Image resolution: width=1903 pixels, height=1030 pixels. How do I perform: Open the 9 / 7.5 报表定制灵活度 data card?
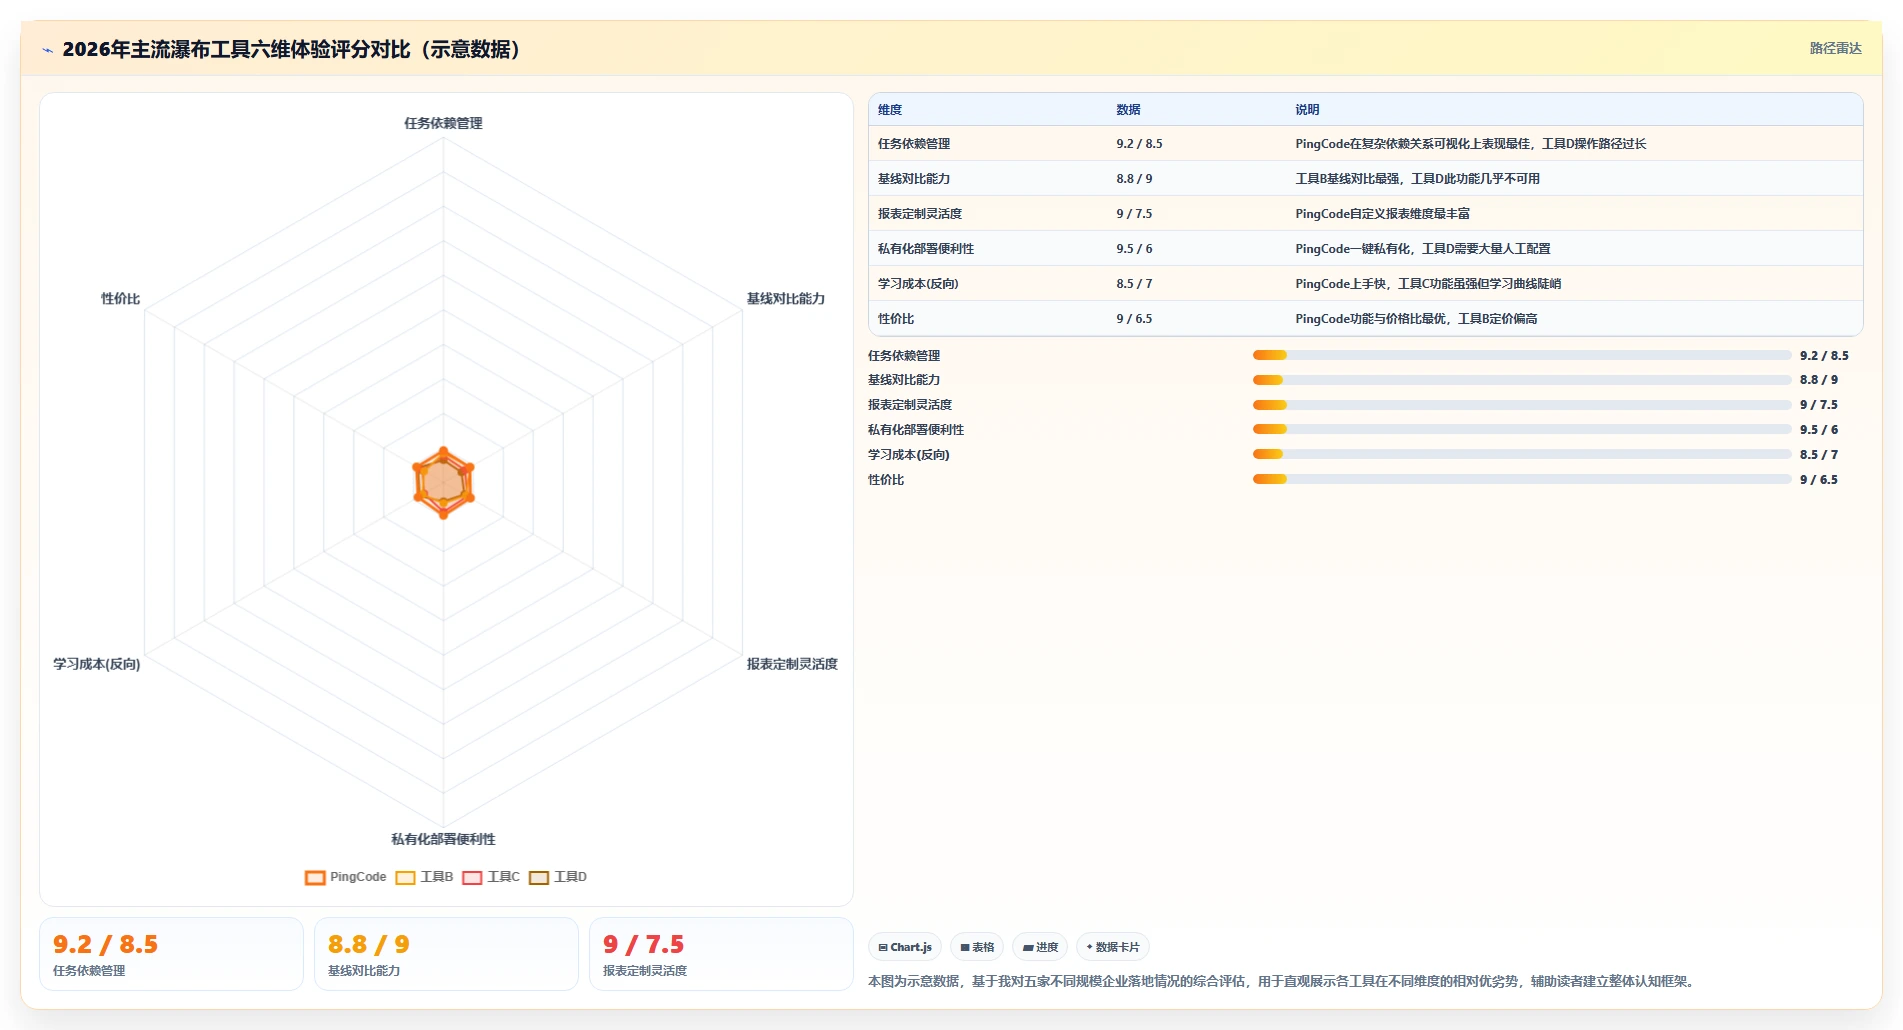click(721, 954)
